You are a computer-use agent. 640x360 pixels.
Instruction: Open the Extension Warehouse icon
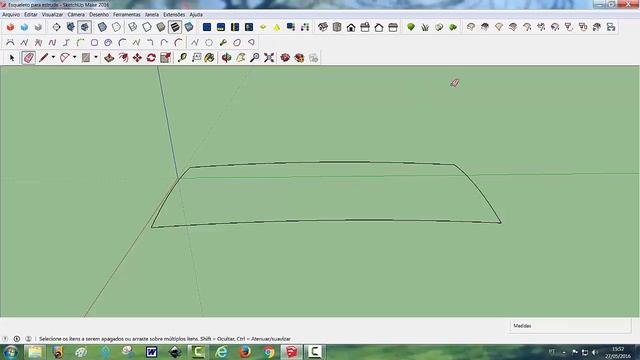(299, 58)
